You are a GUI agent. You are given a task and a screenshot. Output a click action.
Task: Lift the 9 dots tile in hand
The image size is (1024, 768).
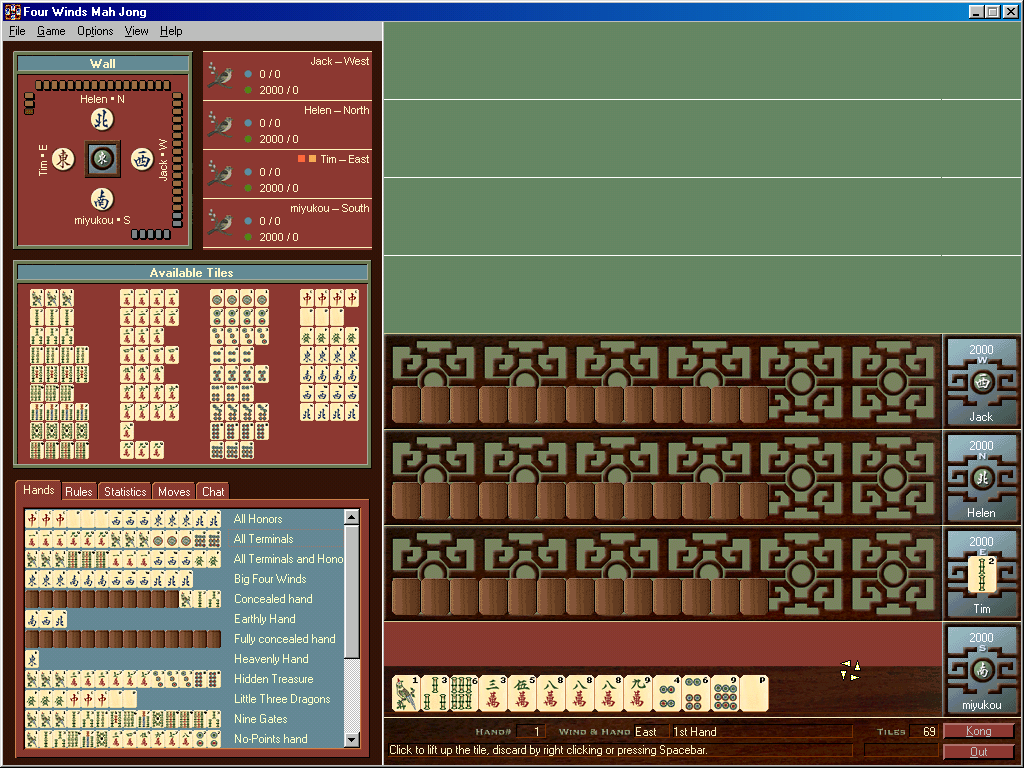pos(725,693)
